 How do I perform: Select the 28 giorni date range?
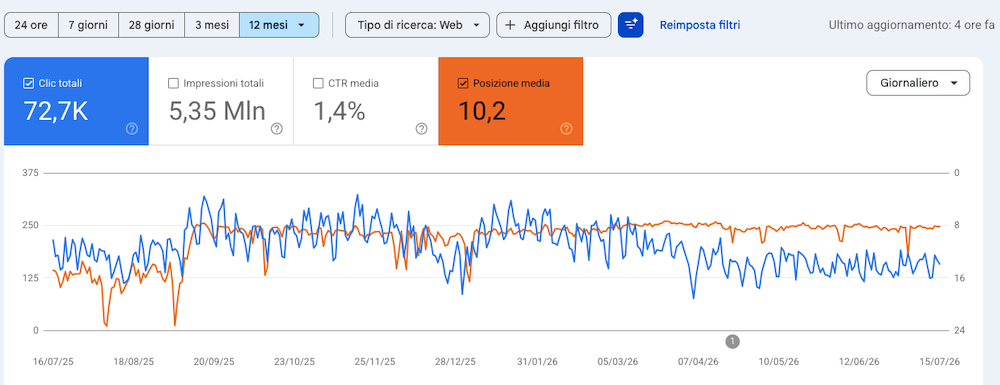tap(152, 25)
